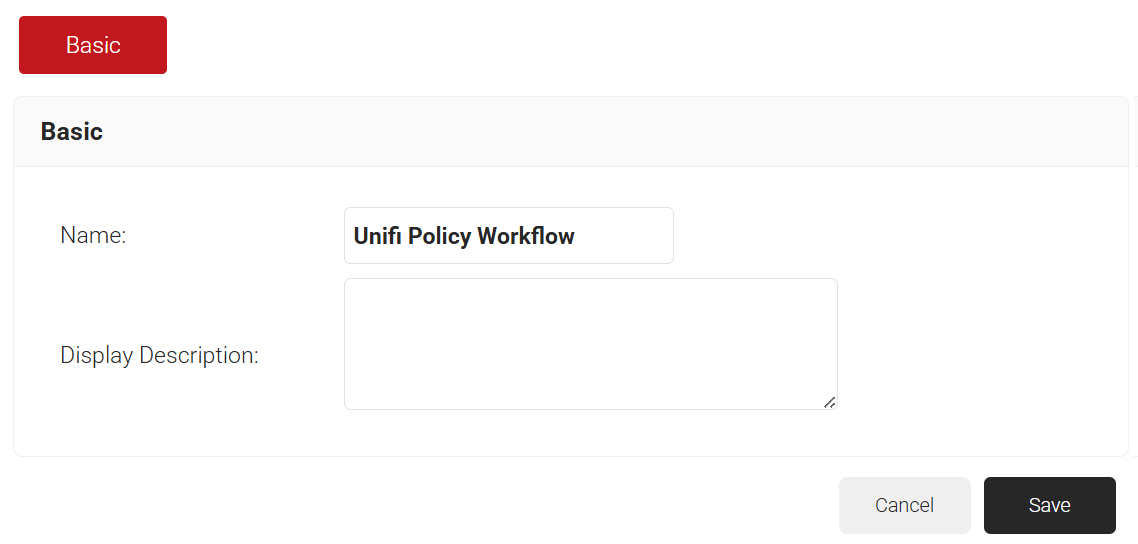Activate the empty Display Description box

tap(590, 343)
